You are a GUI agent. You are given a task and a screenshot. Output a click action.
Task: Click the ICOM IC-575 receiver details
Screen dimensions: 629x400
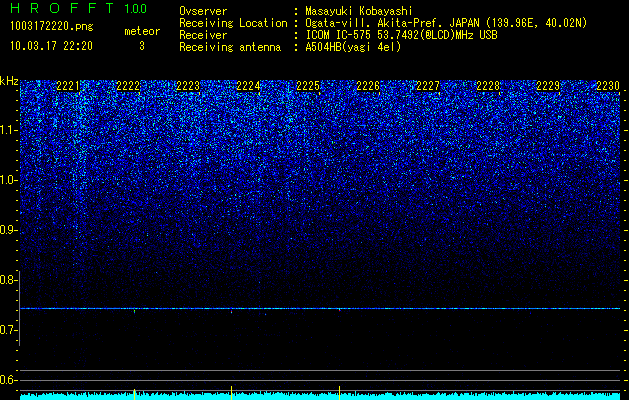click(x=401, y=35)
